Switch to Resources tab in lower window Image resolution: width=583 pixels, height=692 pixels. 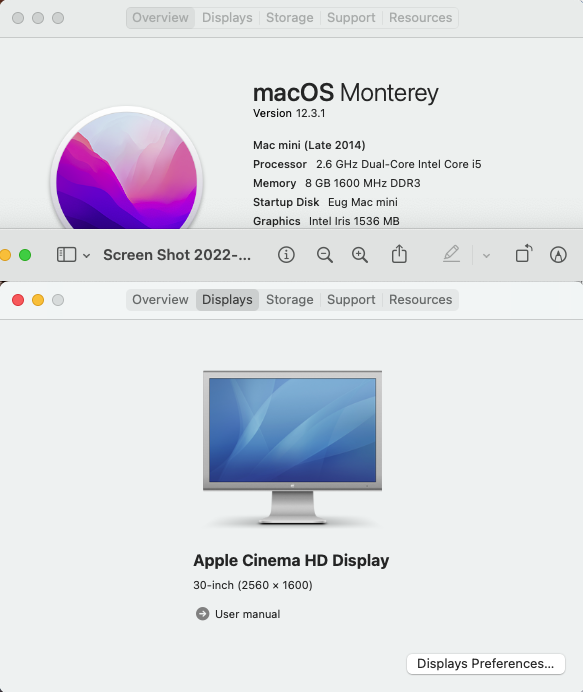click(420, 300)
